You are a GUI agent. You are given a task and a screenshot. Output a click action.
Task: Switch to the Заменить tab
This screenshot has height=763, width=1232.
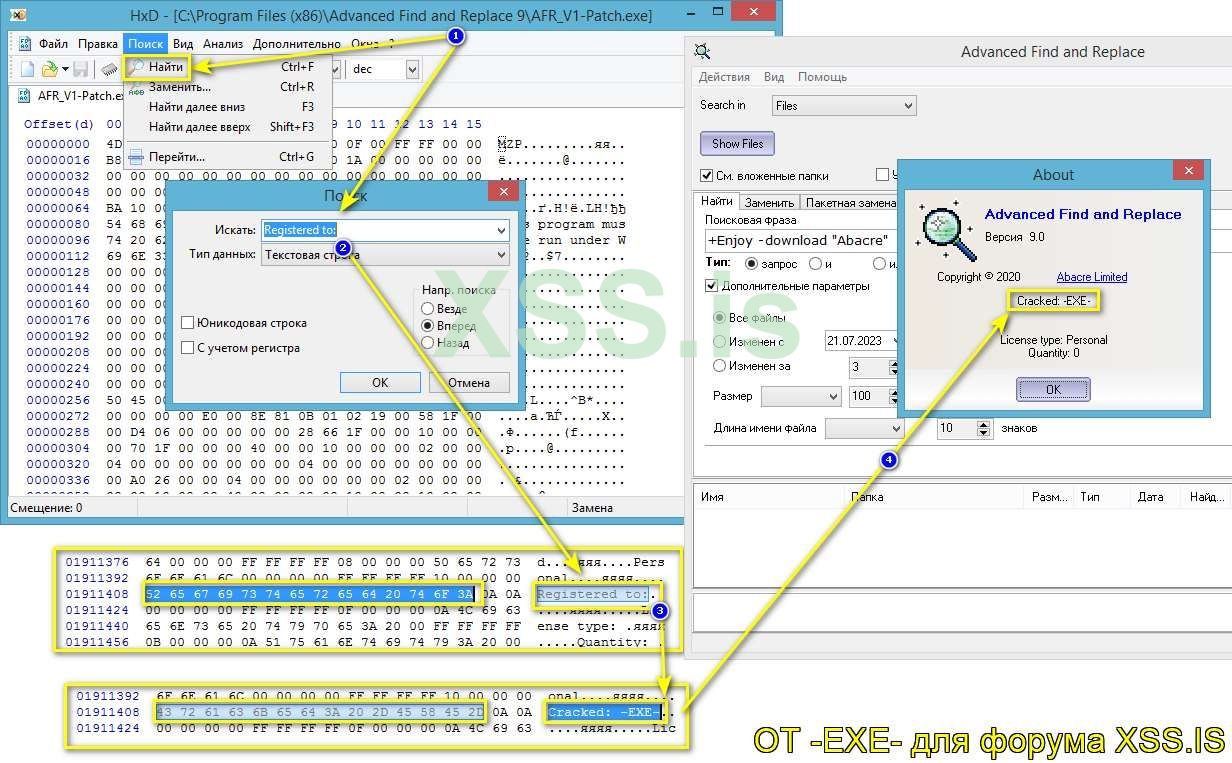coord(770,202)
